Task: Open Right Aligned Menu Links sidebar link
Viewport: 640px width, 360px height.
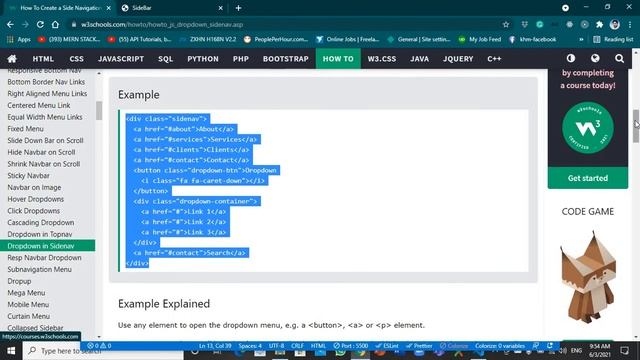Action: tap(47, 94)
